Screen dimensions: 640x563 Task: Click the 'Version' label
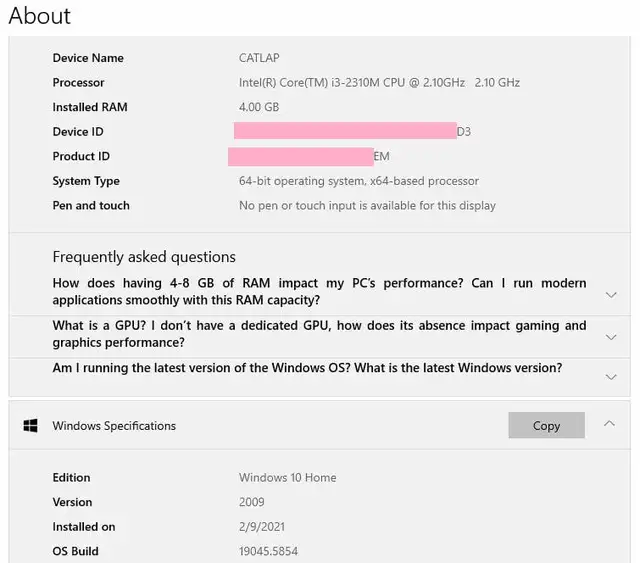coord(72,502)
